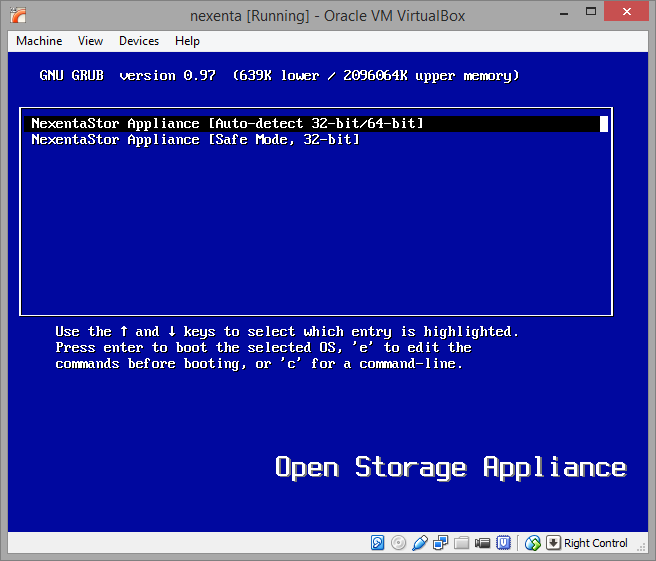Open the USB devices status icon
656x561 pixels.
[420, 543]
